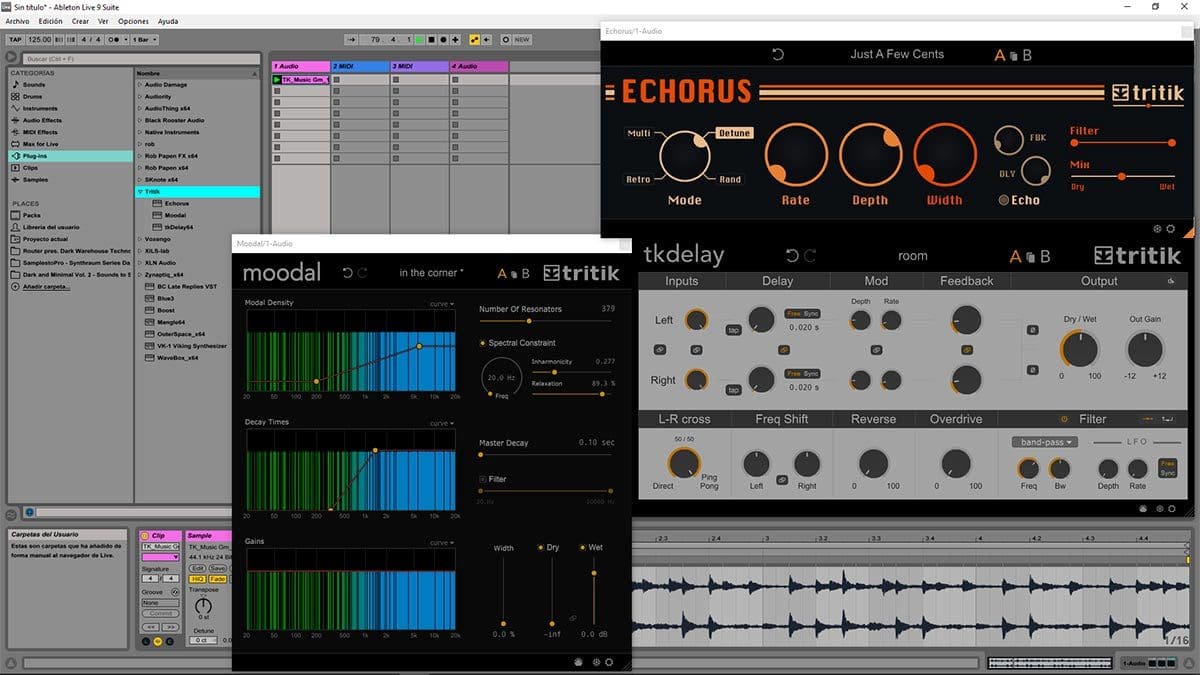1200x675 pixels.
Task: Click the Moodal undo arrow
Action: (x=346, y=273)
